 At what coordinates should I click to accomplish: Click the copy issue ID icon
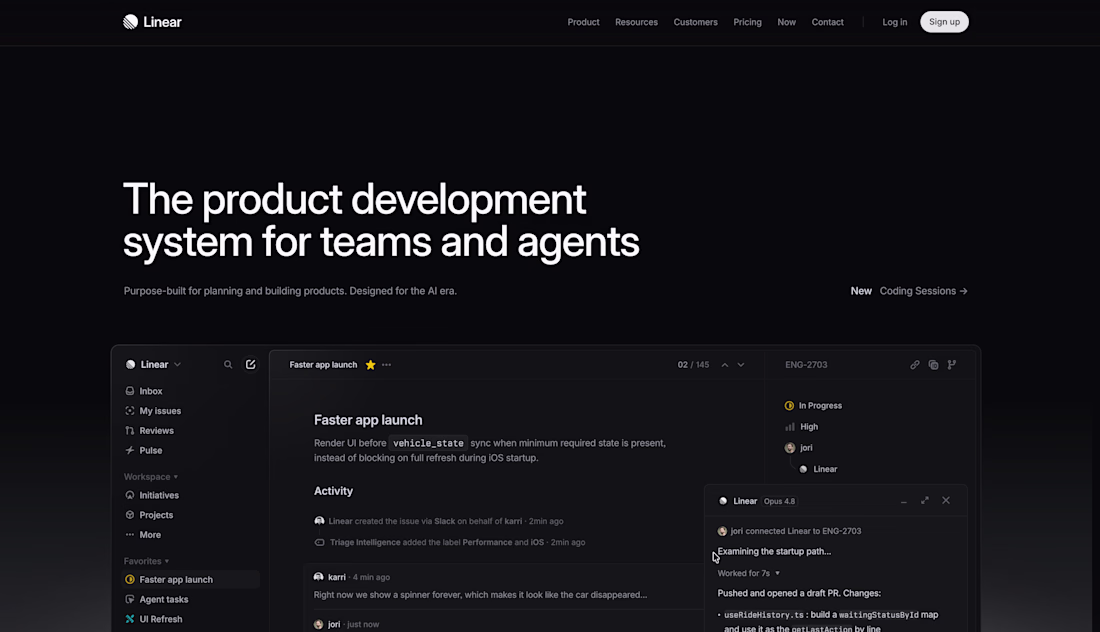933,365
